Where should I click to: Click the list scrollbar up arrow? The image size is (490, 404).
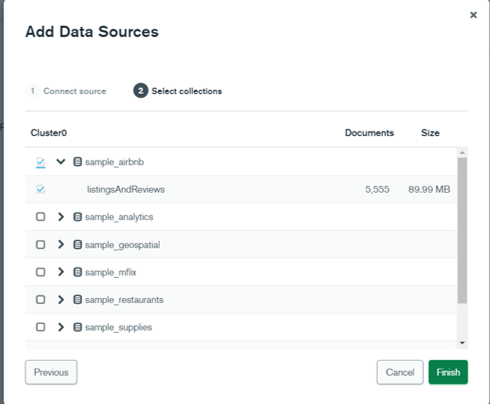(x=462, y=153)
